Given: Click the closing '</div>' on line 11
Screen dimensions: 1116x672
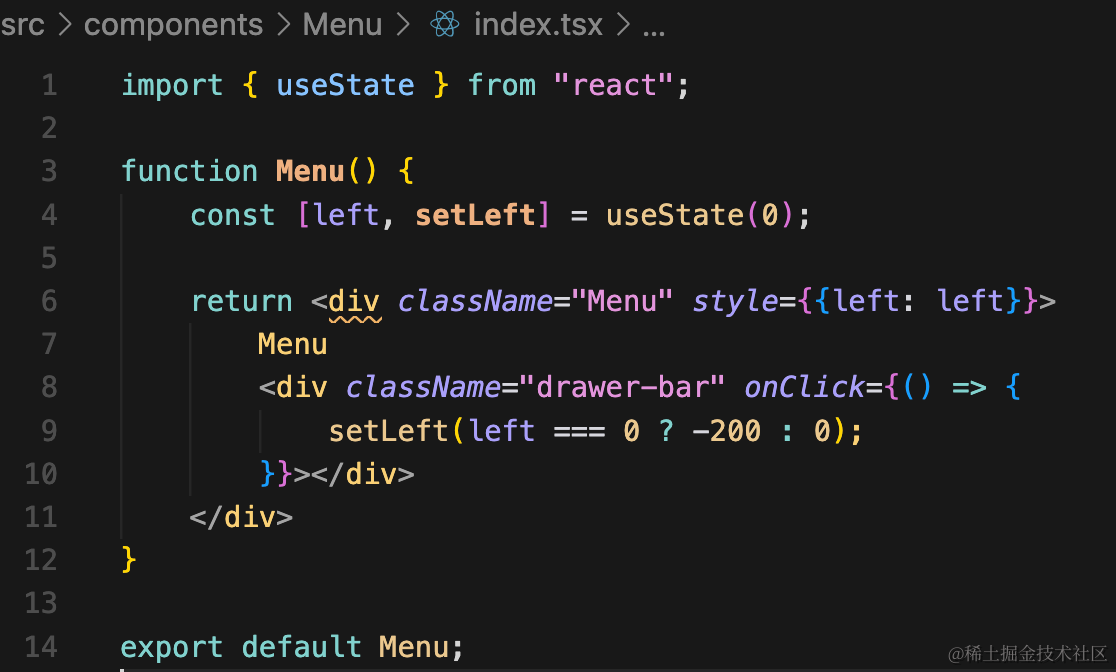Looking at the screenshot, I should click(x=241, y=518).
